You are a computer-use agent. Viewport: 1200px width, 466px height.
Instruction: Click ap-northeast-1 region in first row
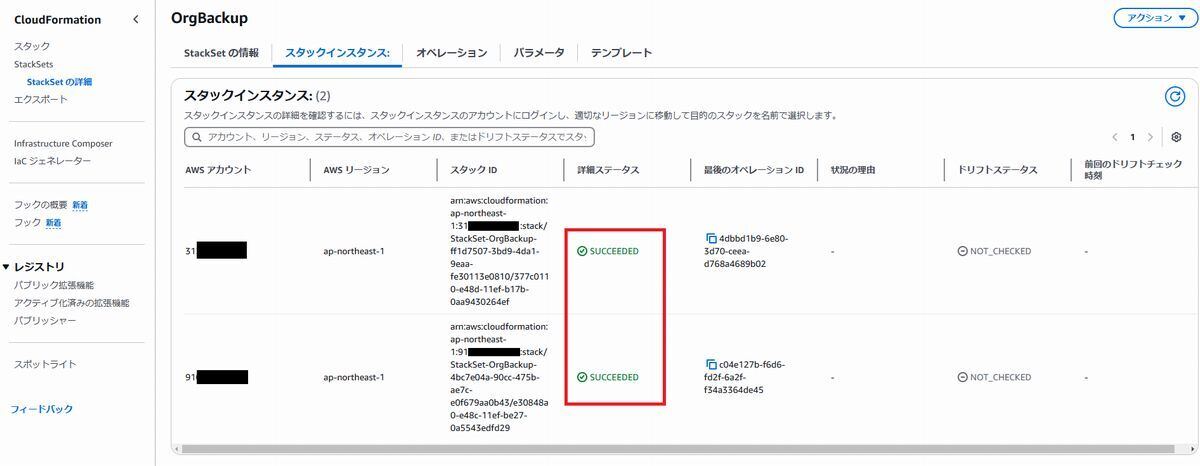[354, 251]
